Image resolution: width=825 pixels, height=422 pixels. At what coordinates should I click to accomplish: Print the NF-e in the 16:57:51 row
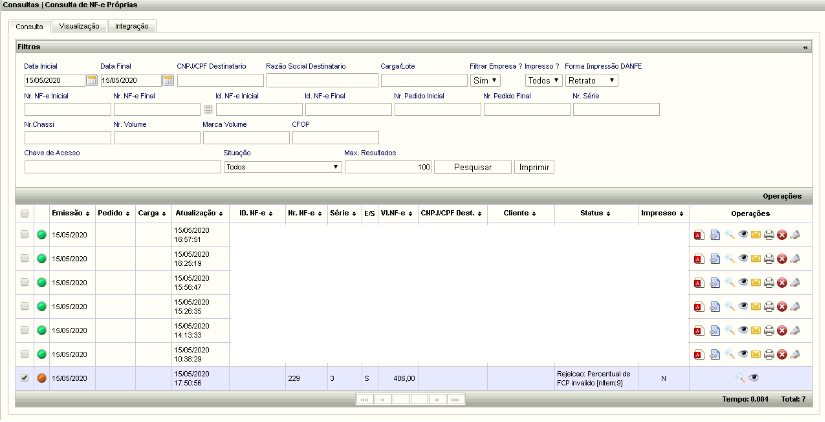[769, 235]
